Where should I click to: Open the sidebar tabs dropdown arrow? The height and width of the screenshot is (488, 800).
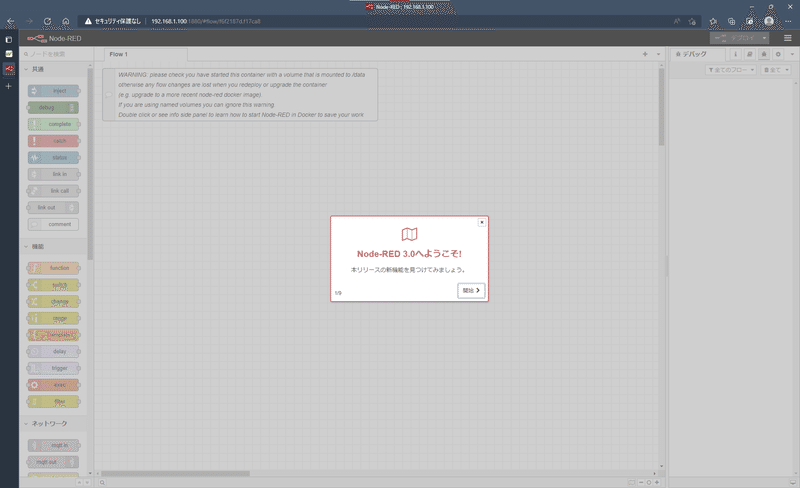point(792,54)
